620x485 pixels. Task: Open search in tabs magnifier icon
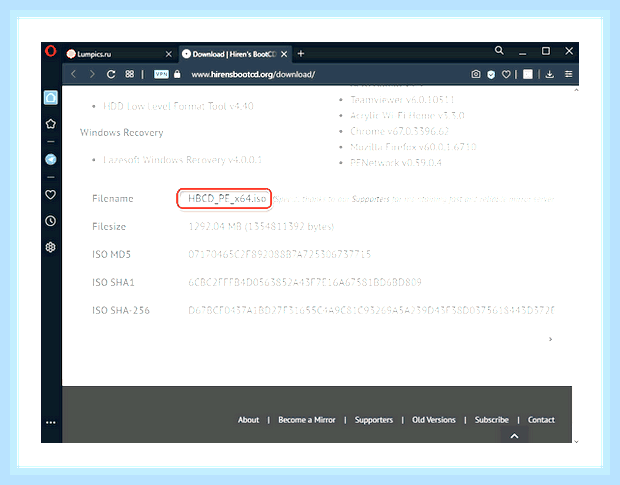coord(499,51)
